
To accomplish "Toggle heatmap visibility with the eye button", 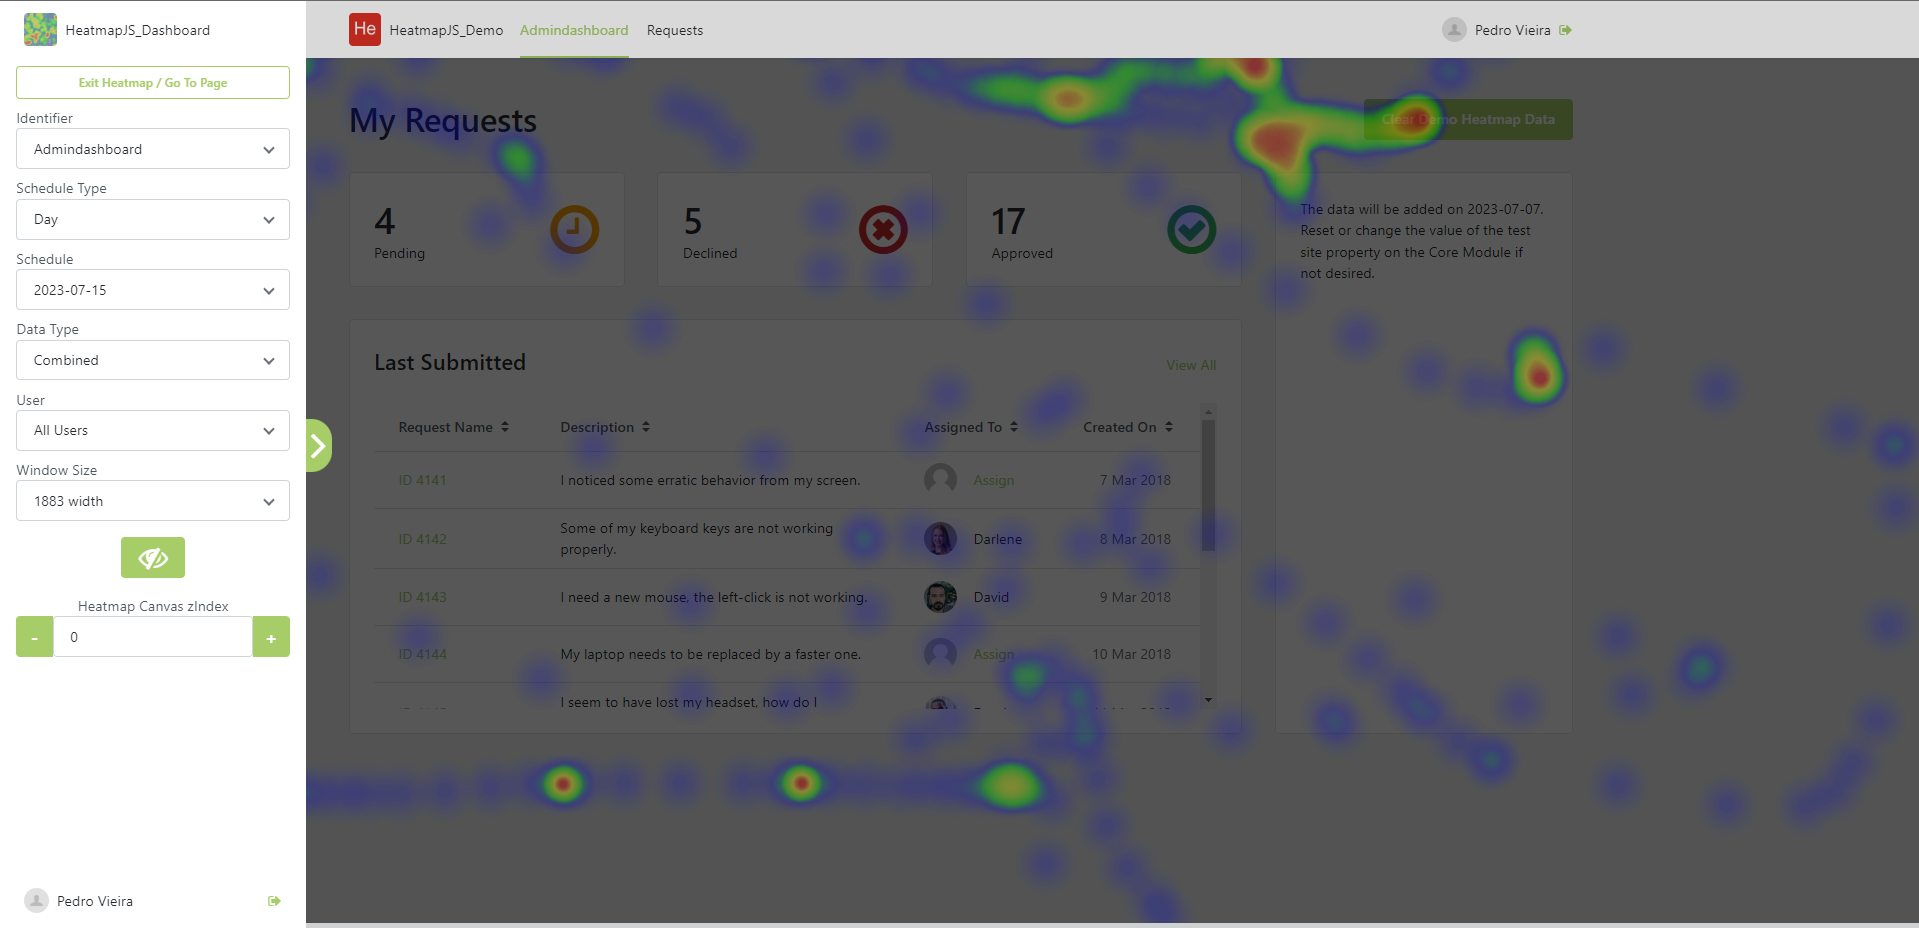I will [153, 558].
